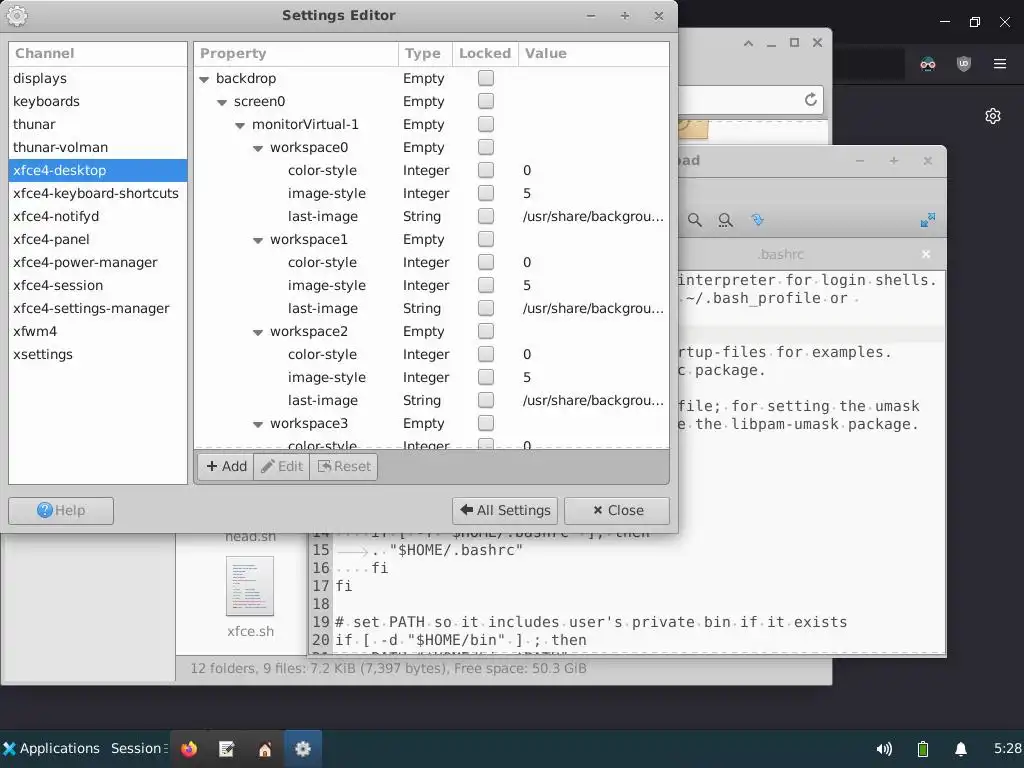
Task: Collapse the workspace3 tree node
Action: (258, 424)
